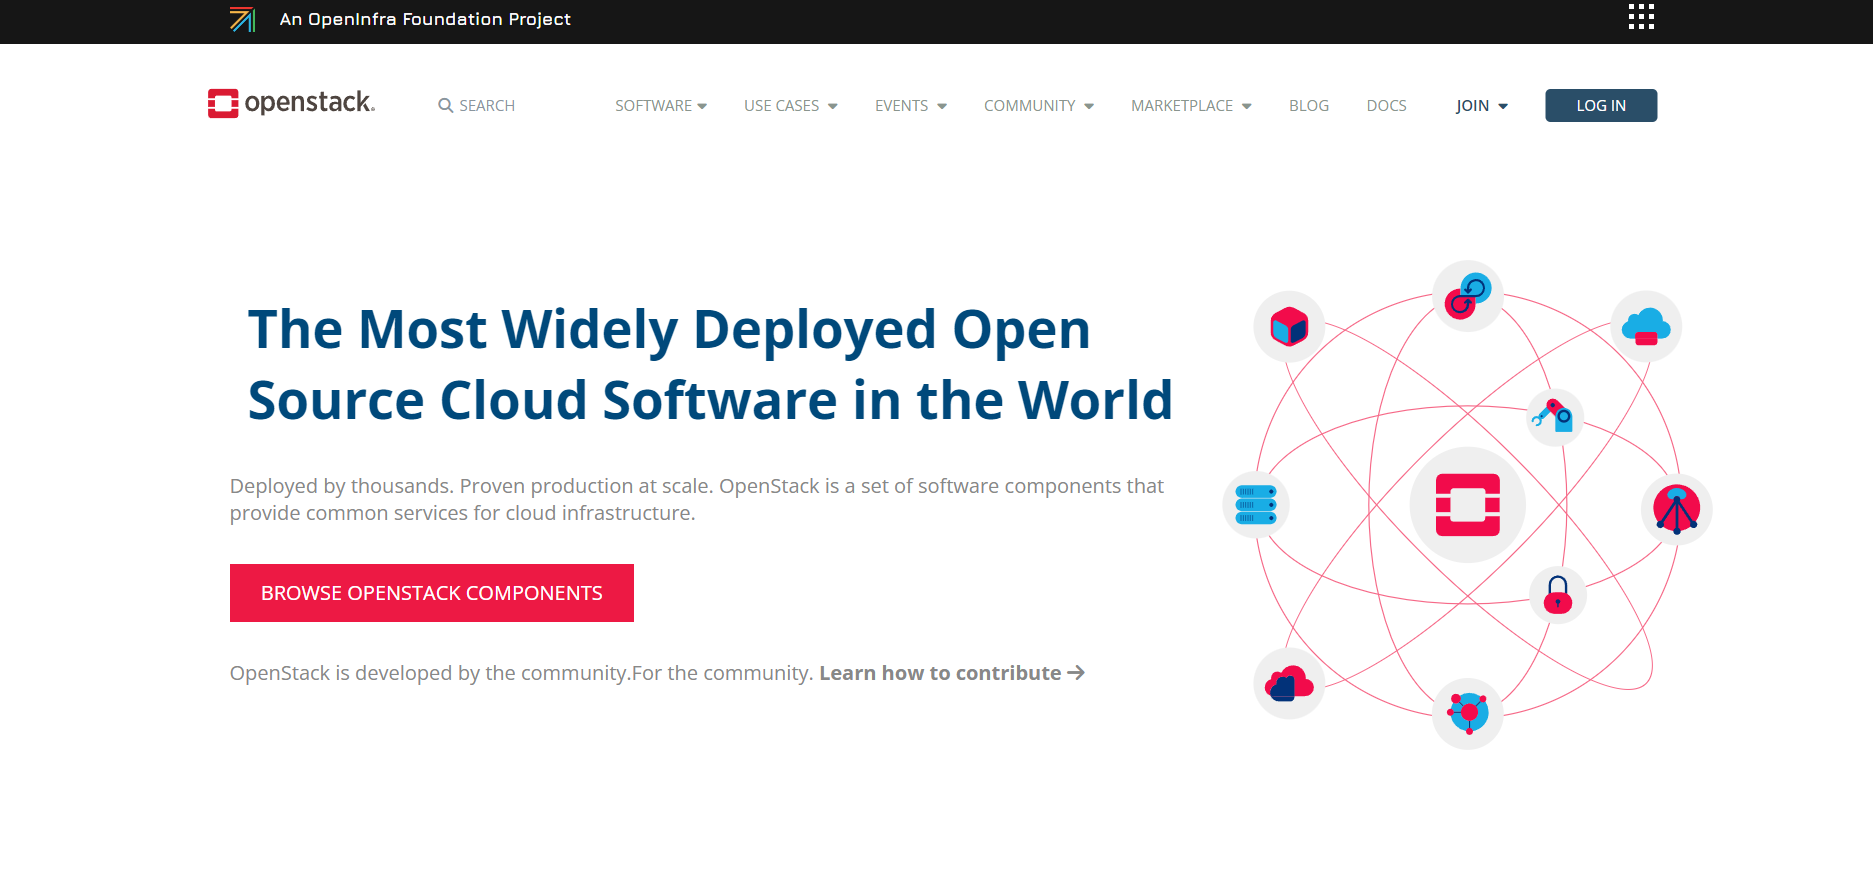1873x869 pixels.
Task: Click the openstack logo
Action: tap(291, 103)
